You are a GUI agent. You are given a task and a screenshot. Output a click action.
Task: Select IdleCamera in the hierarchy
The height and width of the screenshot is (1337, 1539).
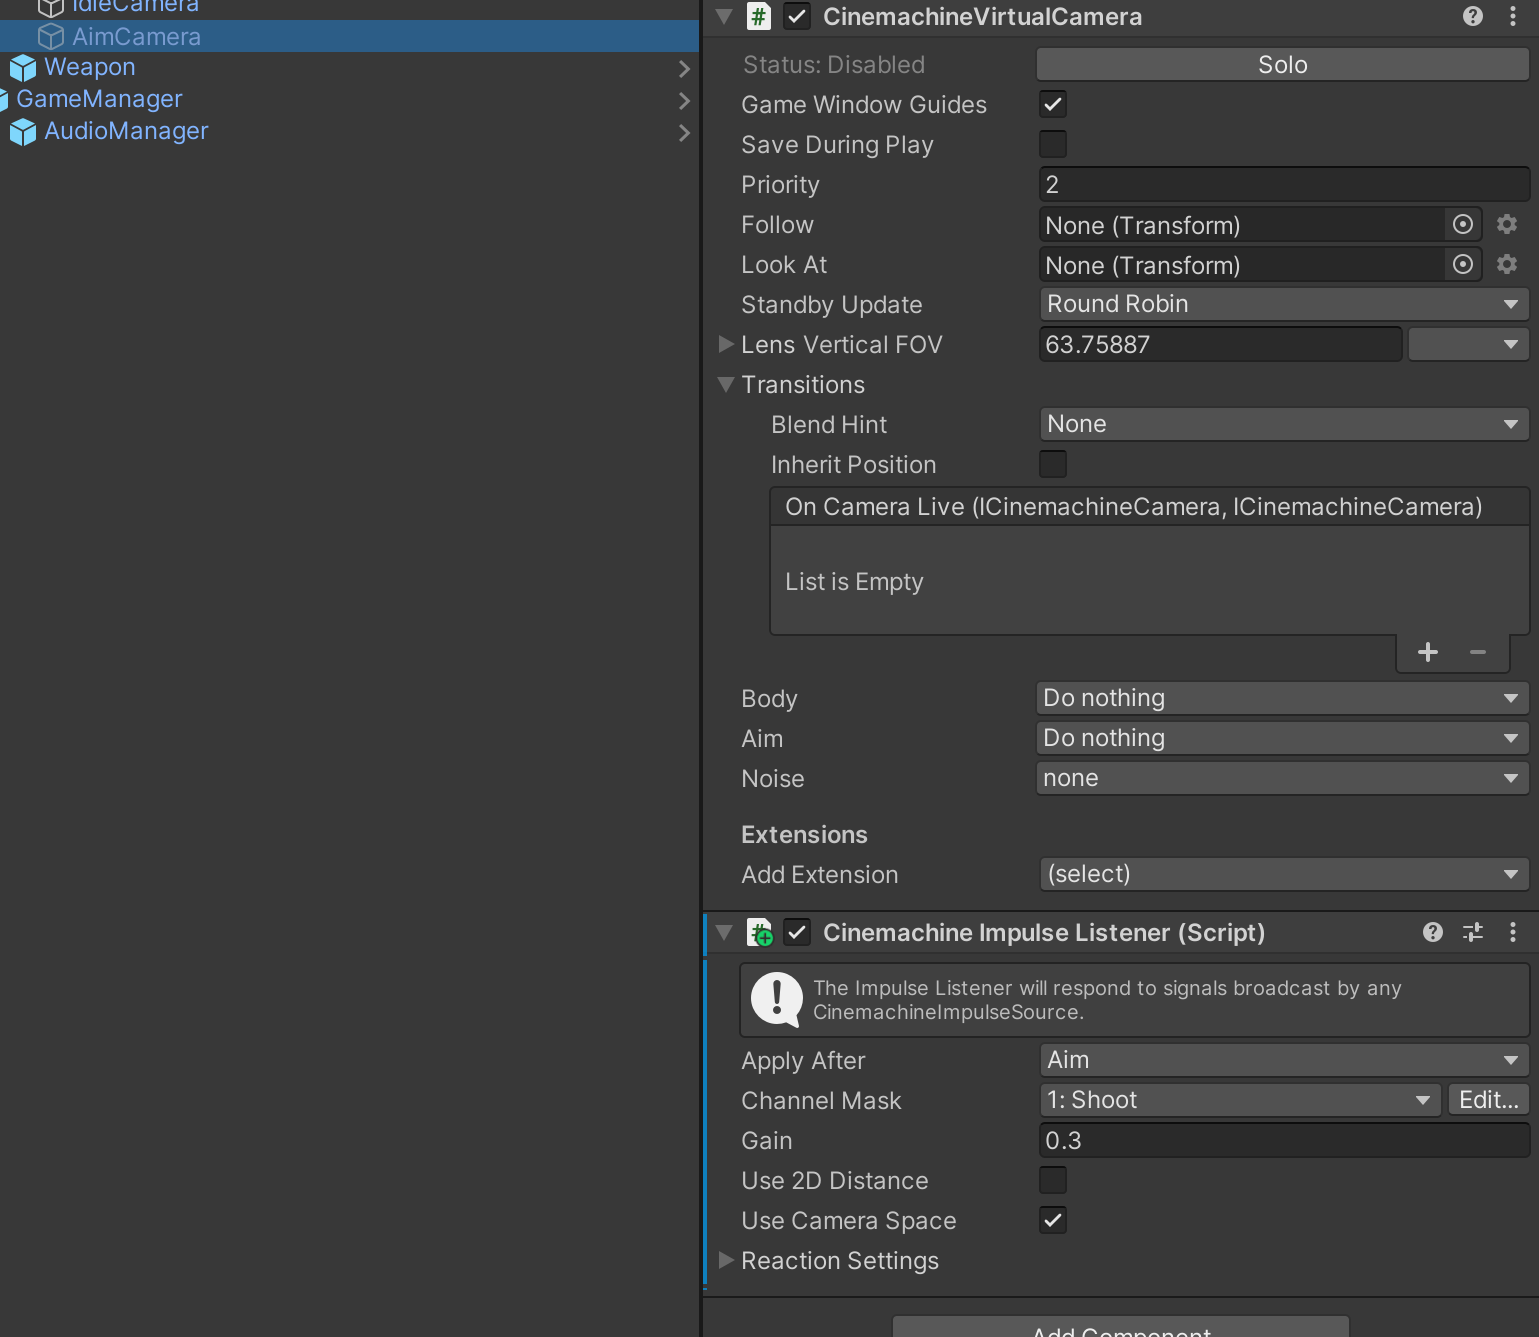click(135, 8)
